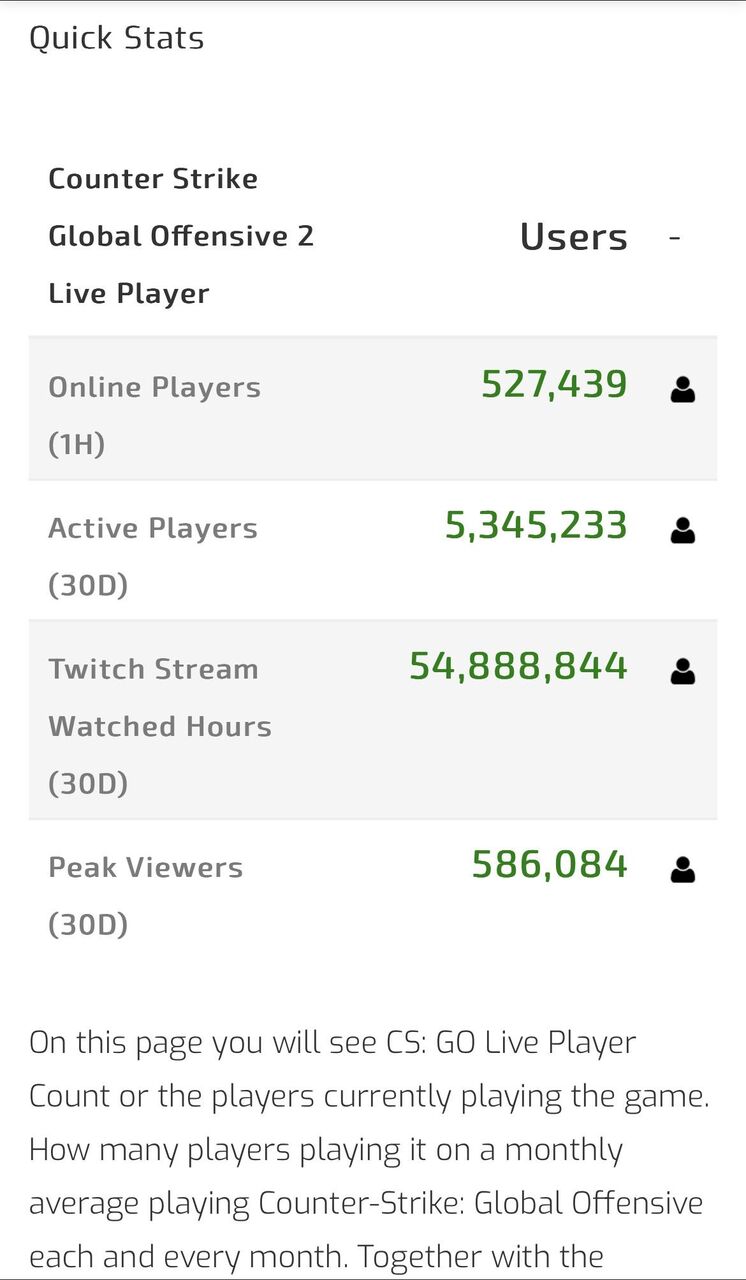Click the 5,345,233 active players value
The height and width of the screenshot is (1280, 746).
click(x=536, y=525)
